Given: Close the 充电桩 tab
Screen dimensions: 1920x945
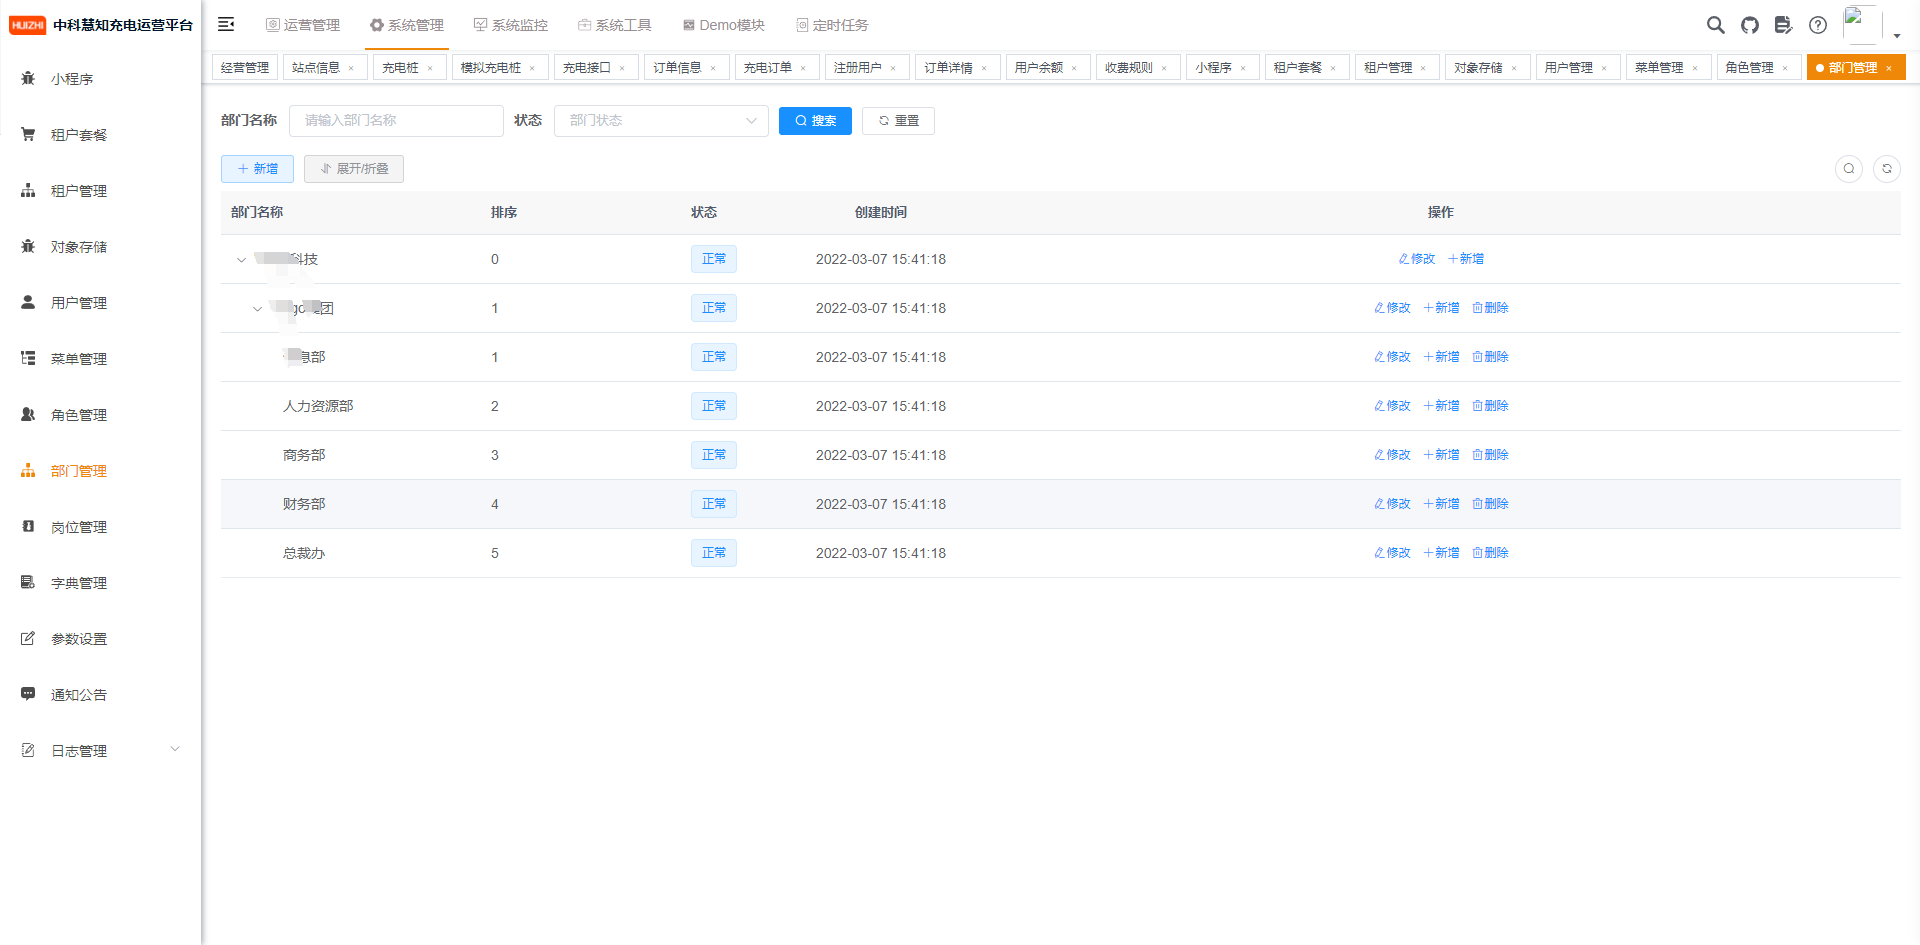Looking at the screenshot, I should (x=430, y=69).
